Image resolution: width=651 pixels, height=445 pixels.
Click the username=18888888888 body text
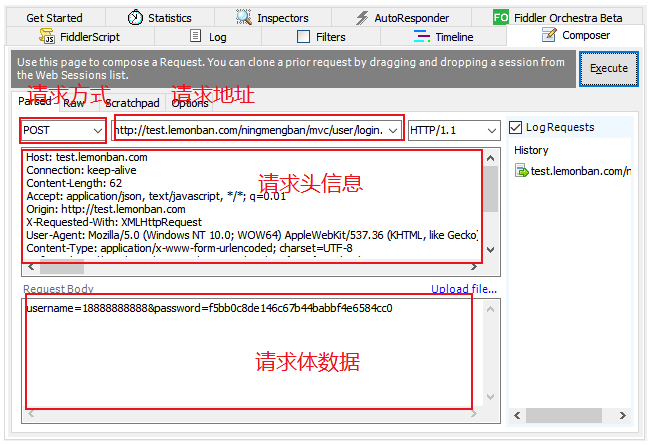coord(209,308)
